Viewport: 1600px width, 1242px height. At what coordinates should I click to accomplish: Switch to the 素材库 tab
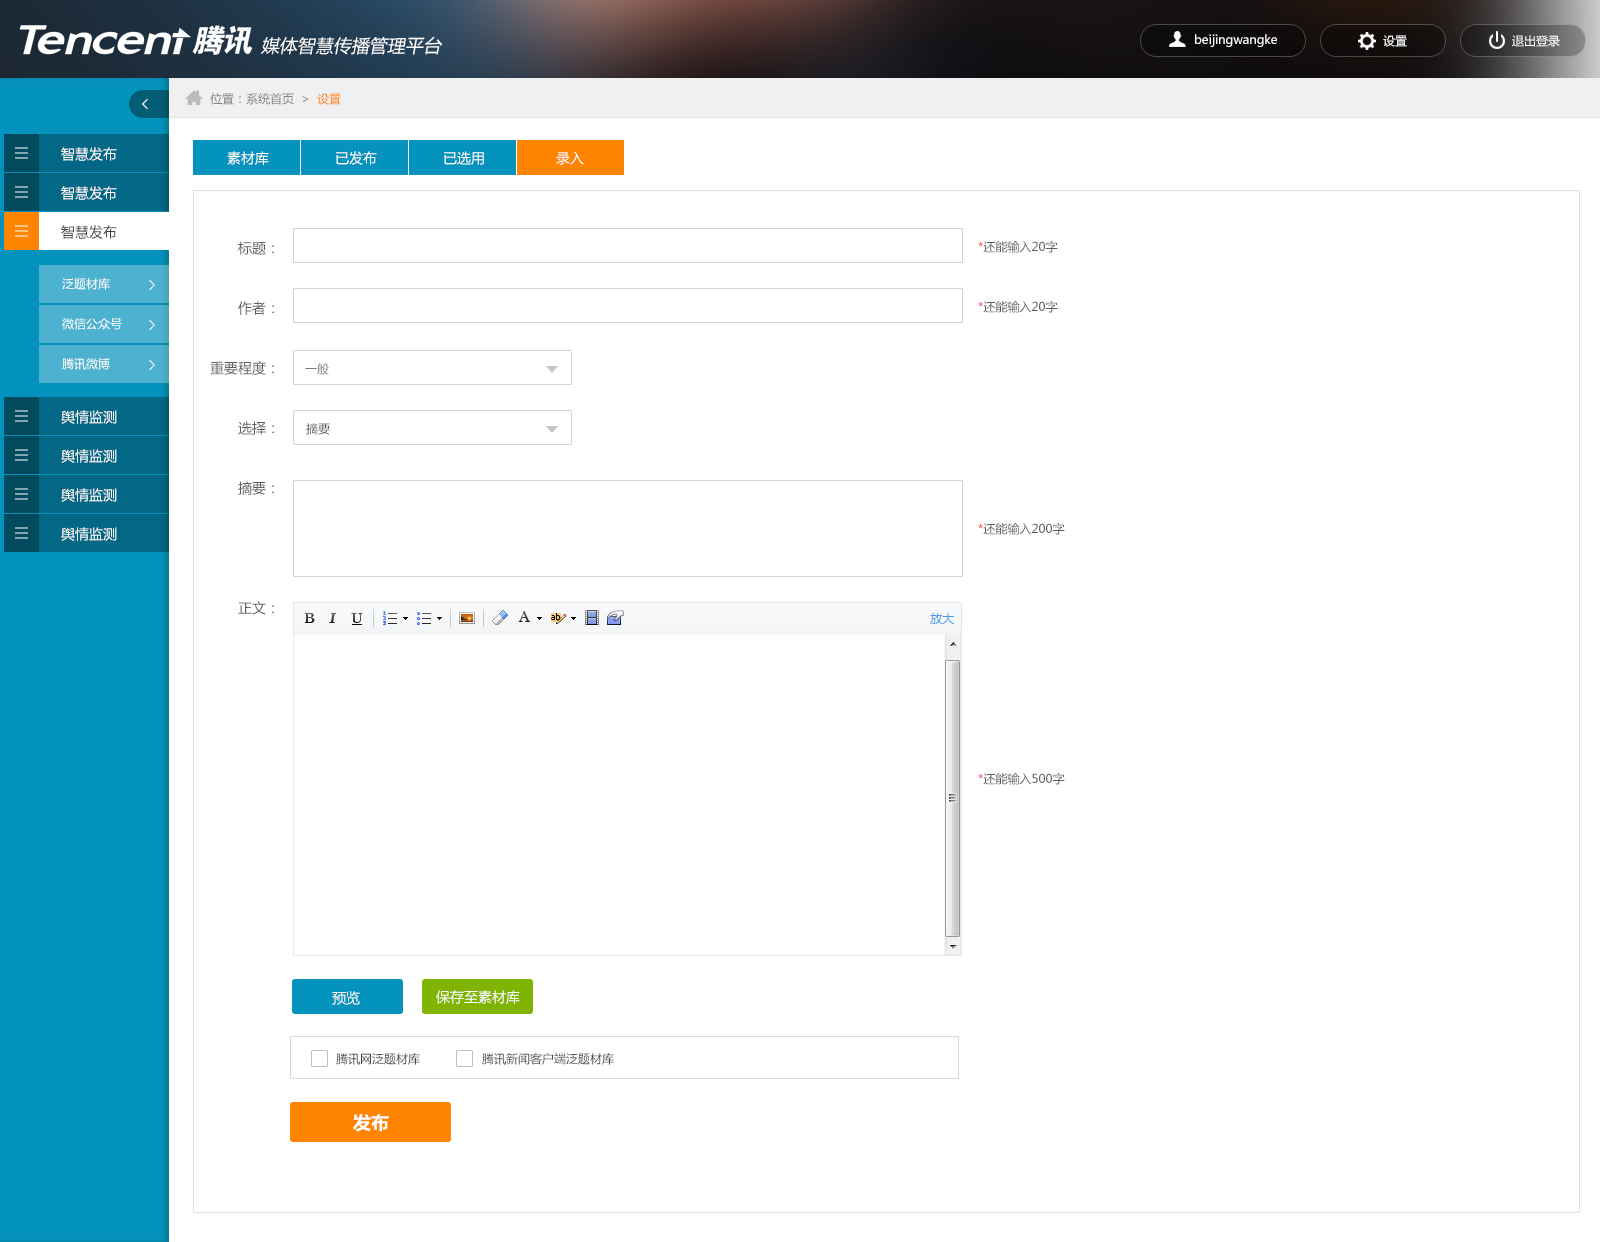click(247, 158)
